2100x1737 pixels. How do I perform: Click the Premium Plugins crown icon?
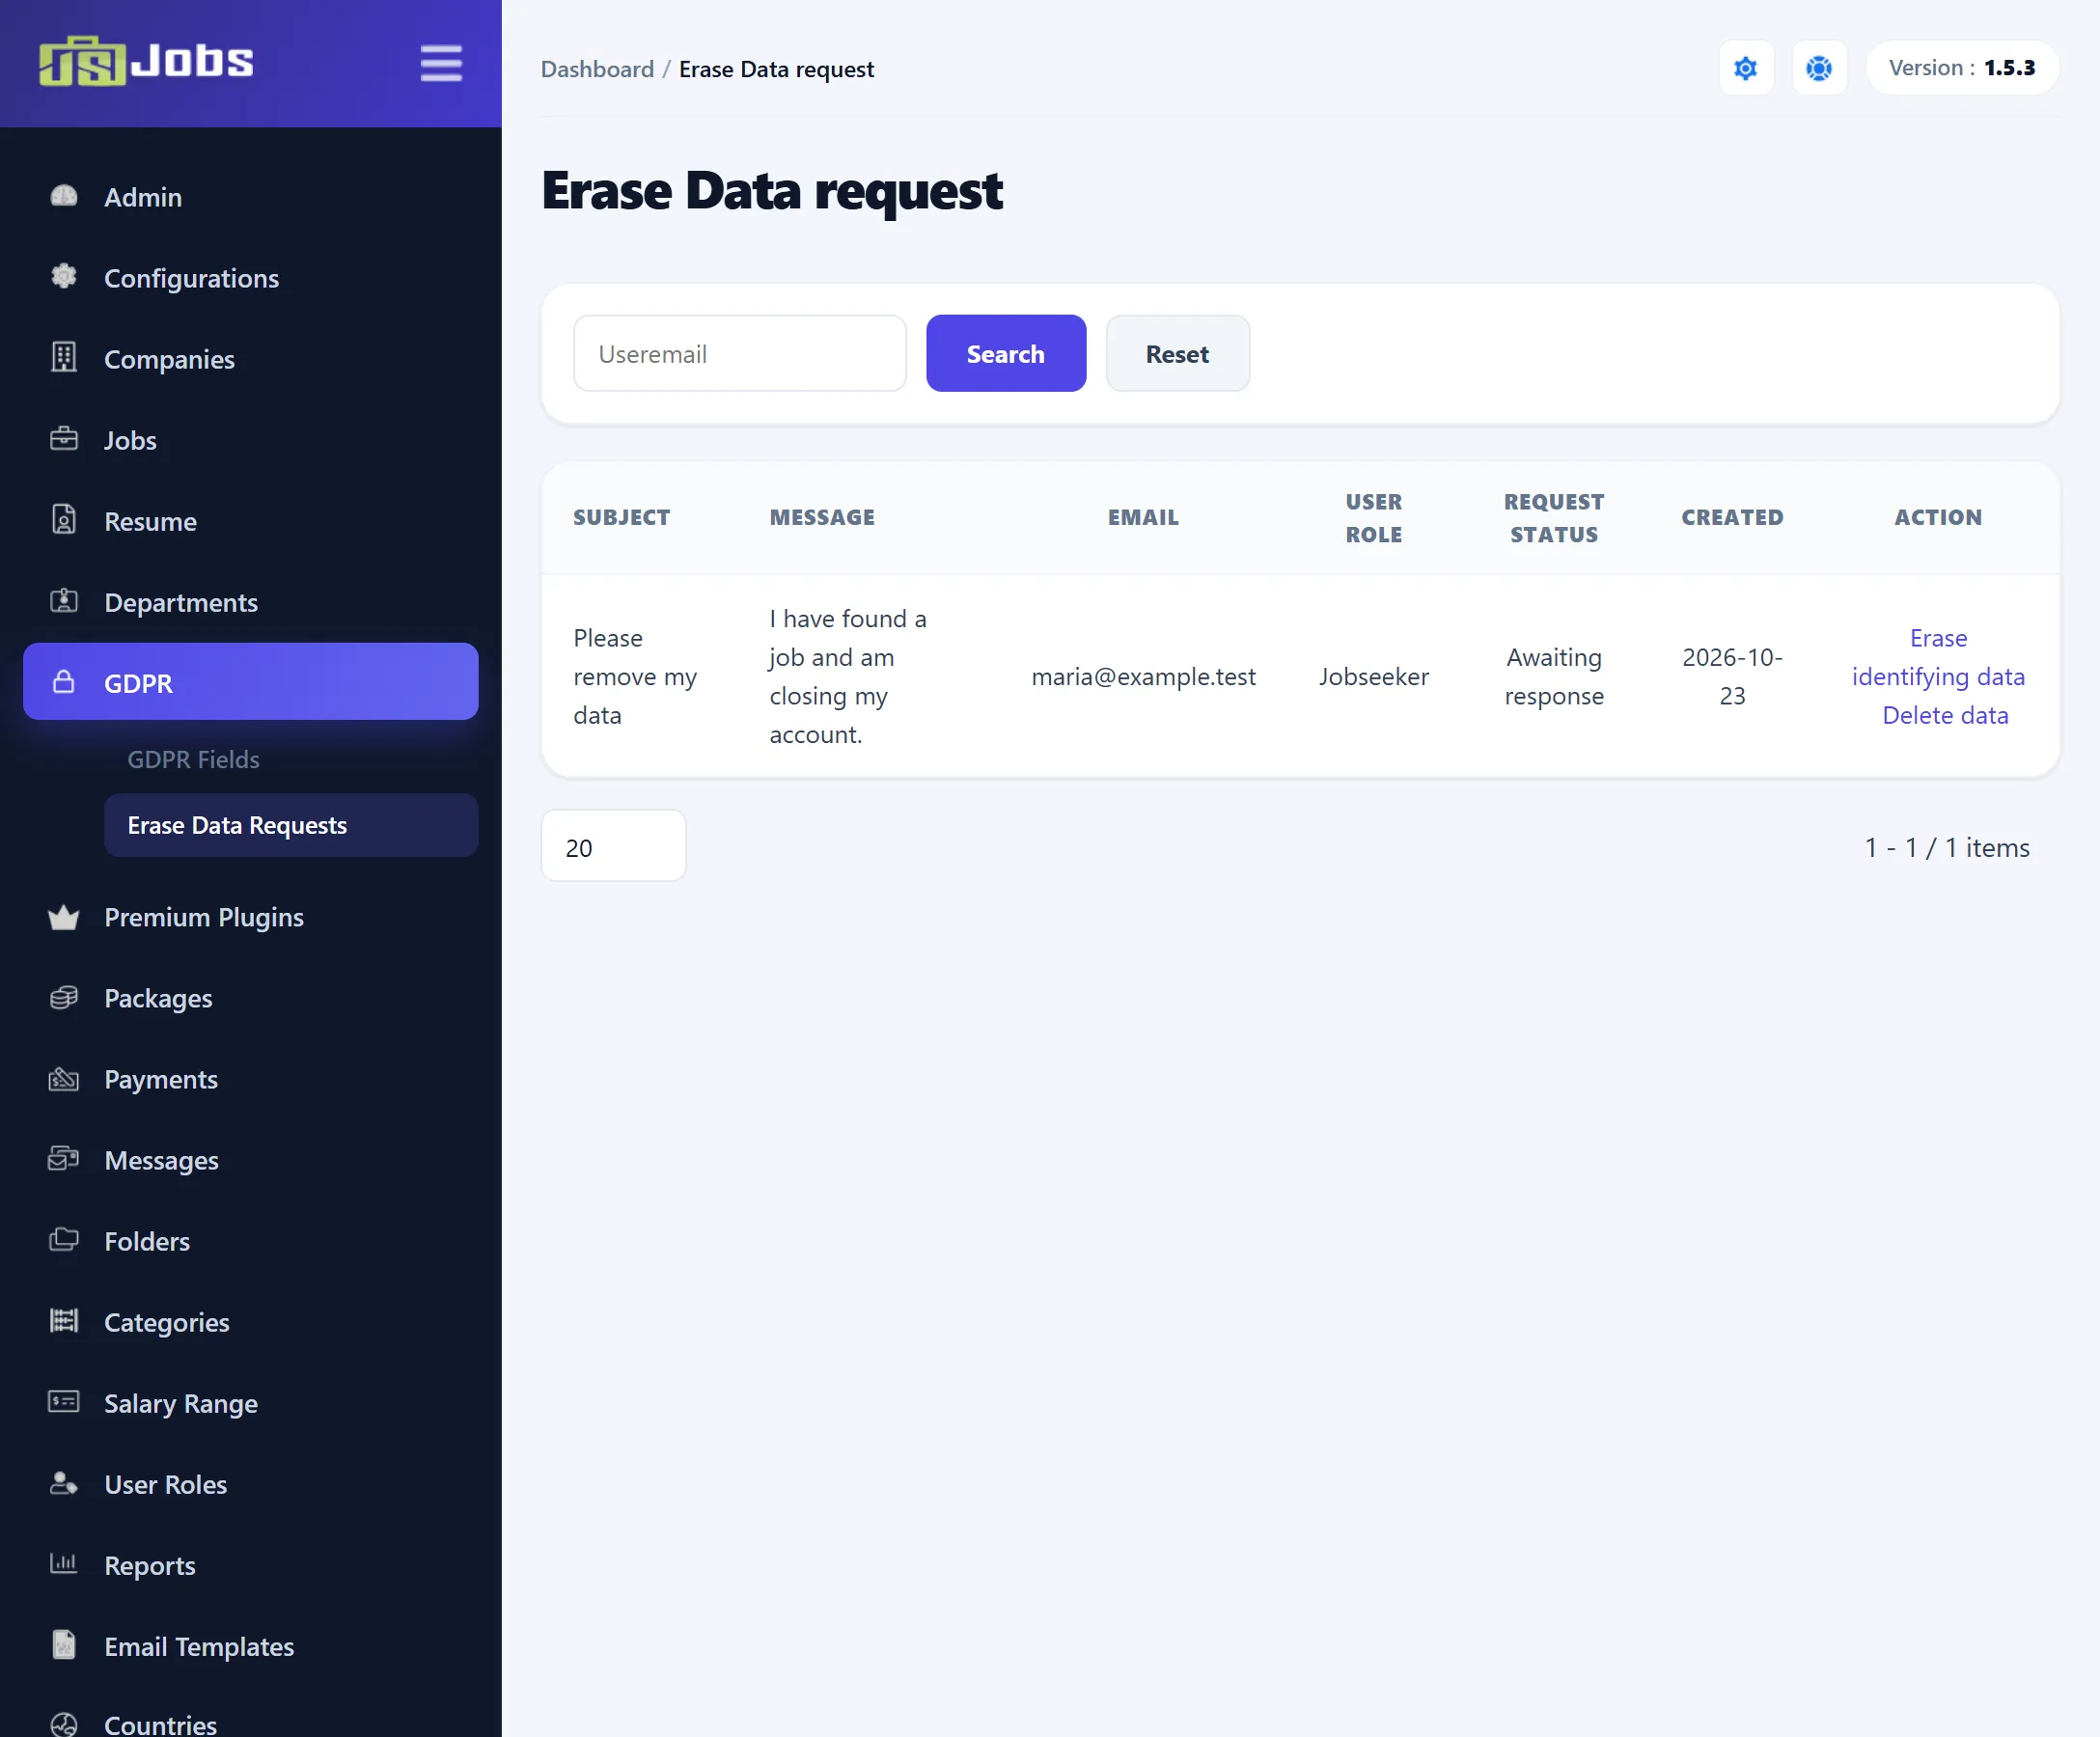64,917
